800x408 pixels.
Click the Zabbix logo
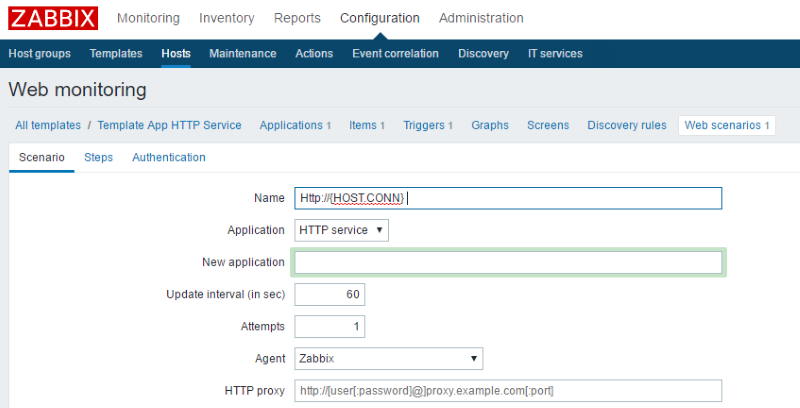53,18
